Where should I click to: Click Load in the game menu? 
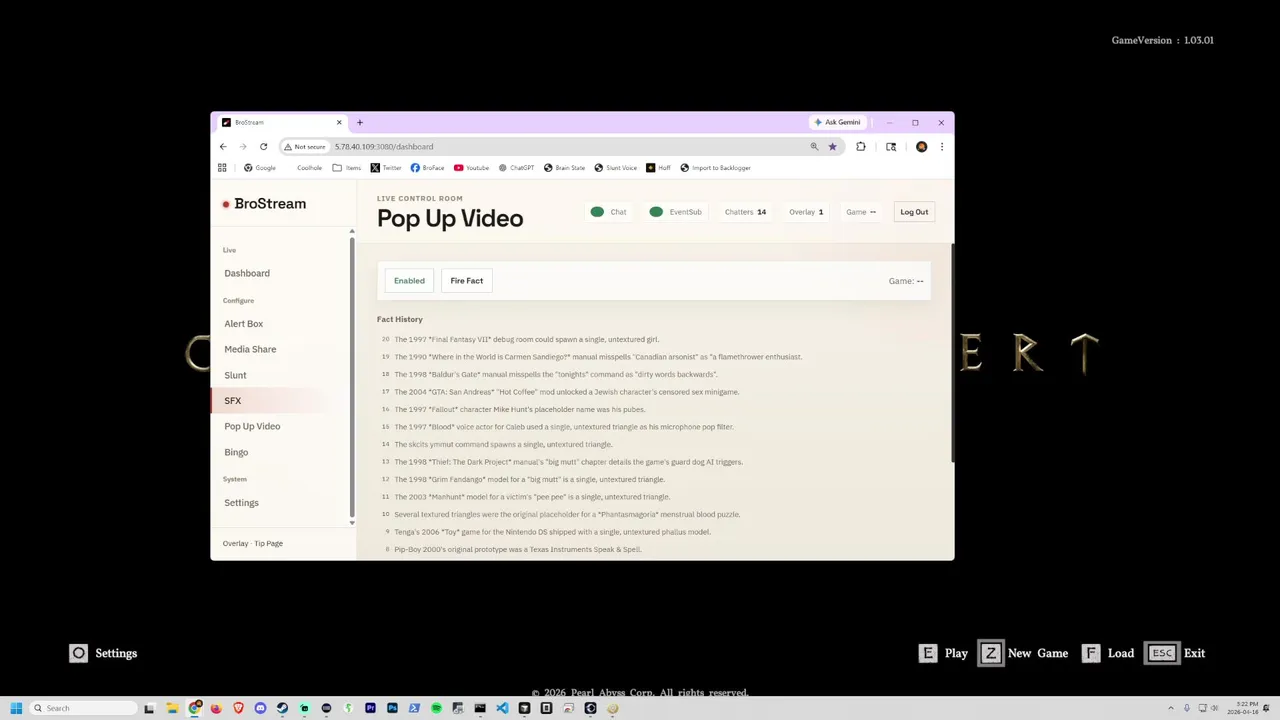click(x=1107, y=653)
